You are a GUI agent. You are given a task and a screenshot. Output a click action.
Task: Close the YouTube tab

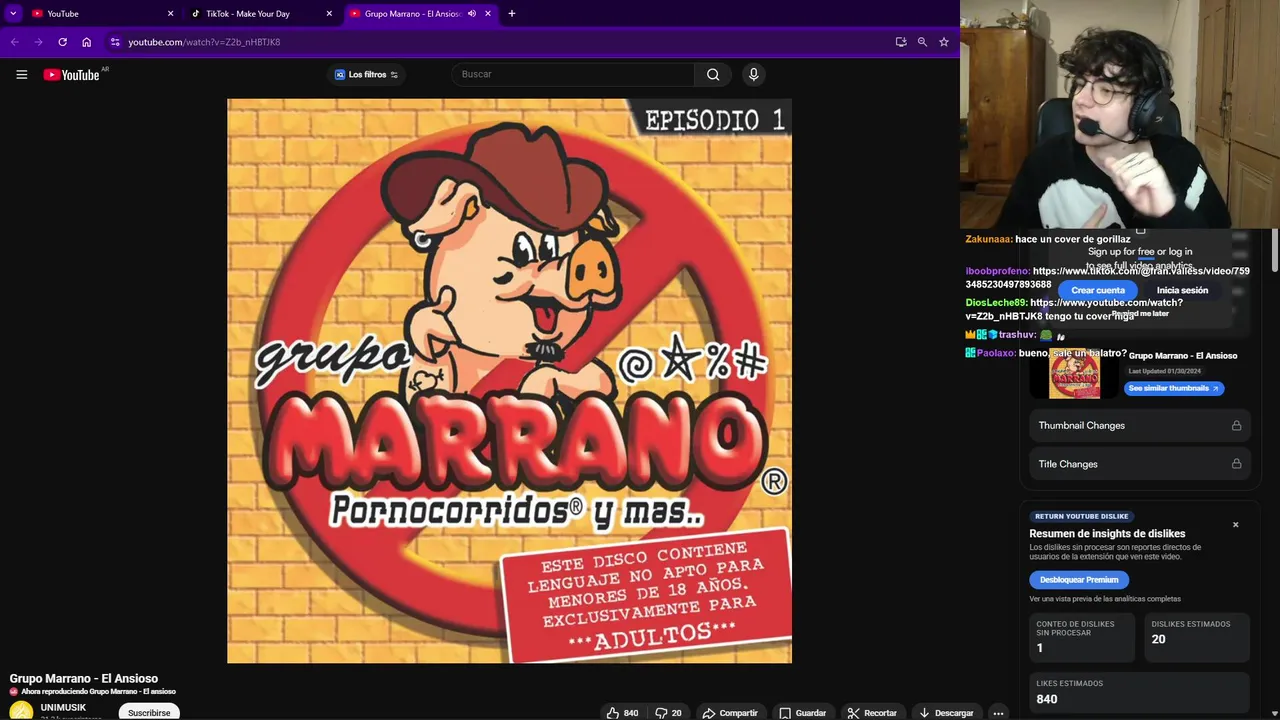(170, 14)
